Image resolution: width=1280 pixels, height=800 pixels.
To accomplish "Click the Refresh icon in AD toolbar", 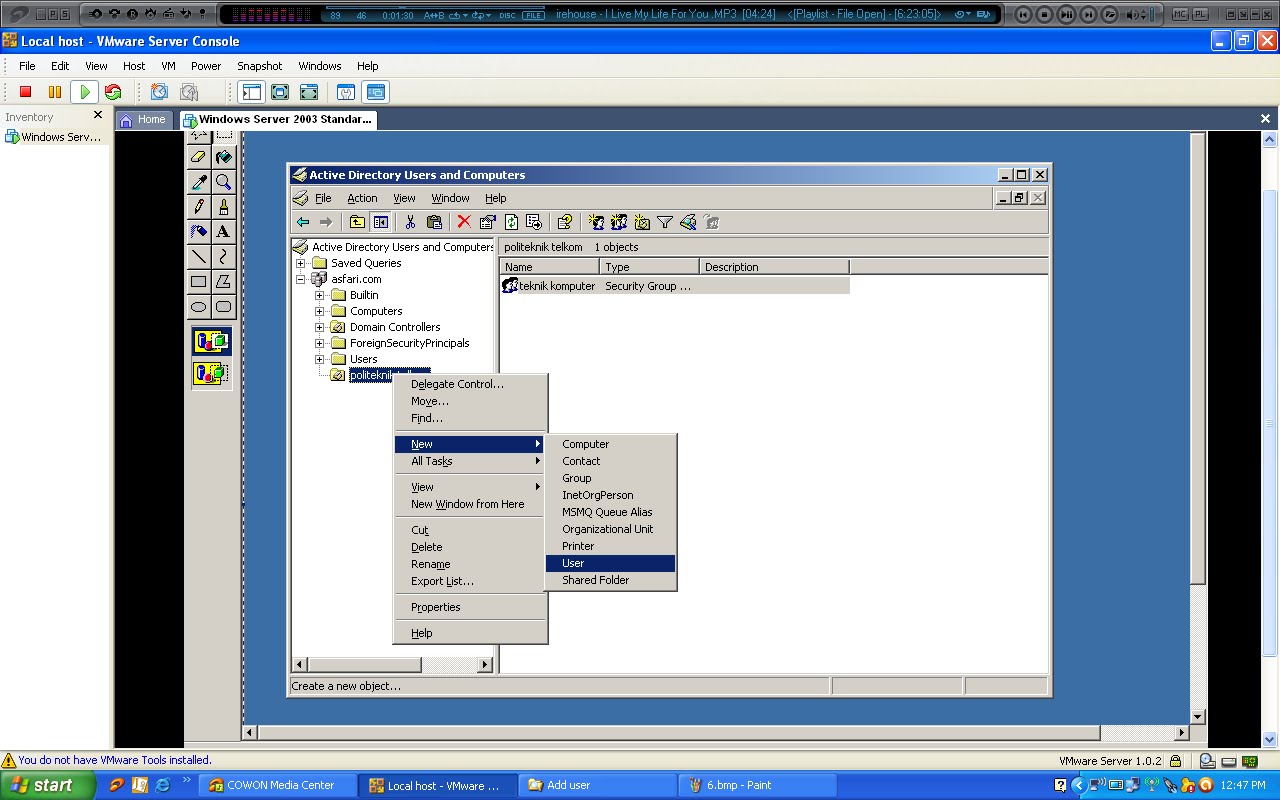I will (x=511, y=222).
